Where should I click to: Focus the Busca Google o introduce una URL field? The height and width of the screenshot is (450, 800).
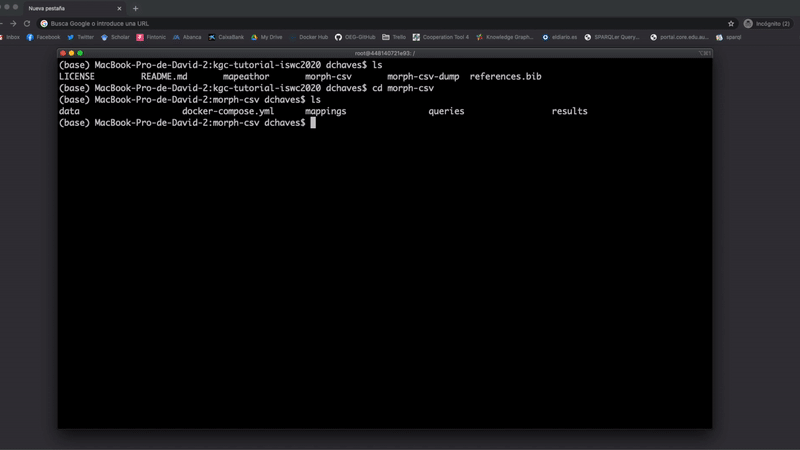pyautogui.click(x=383, y=23)
